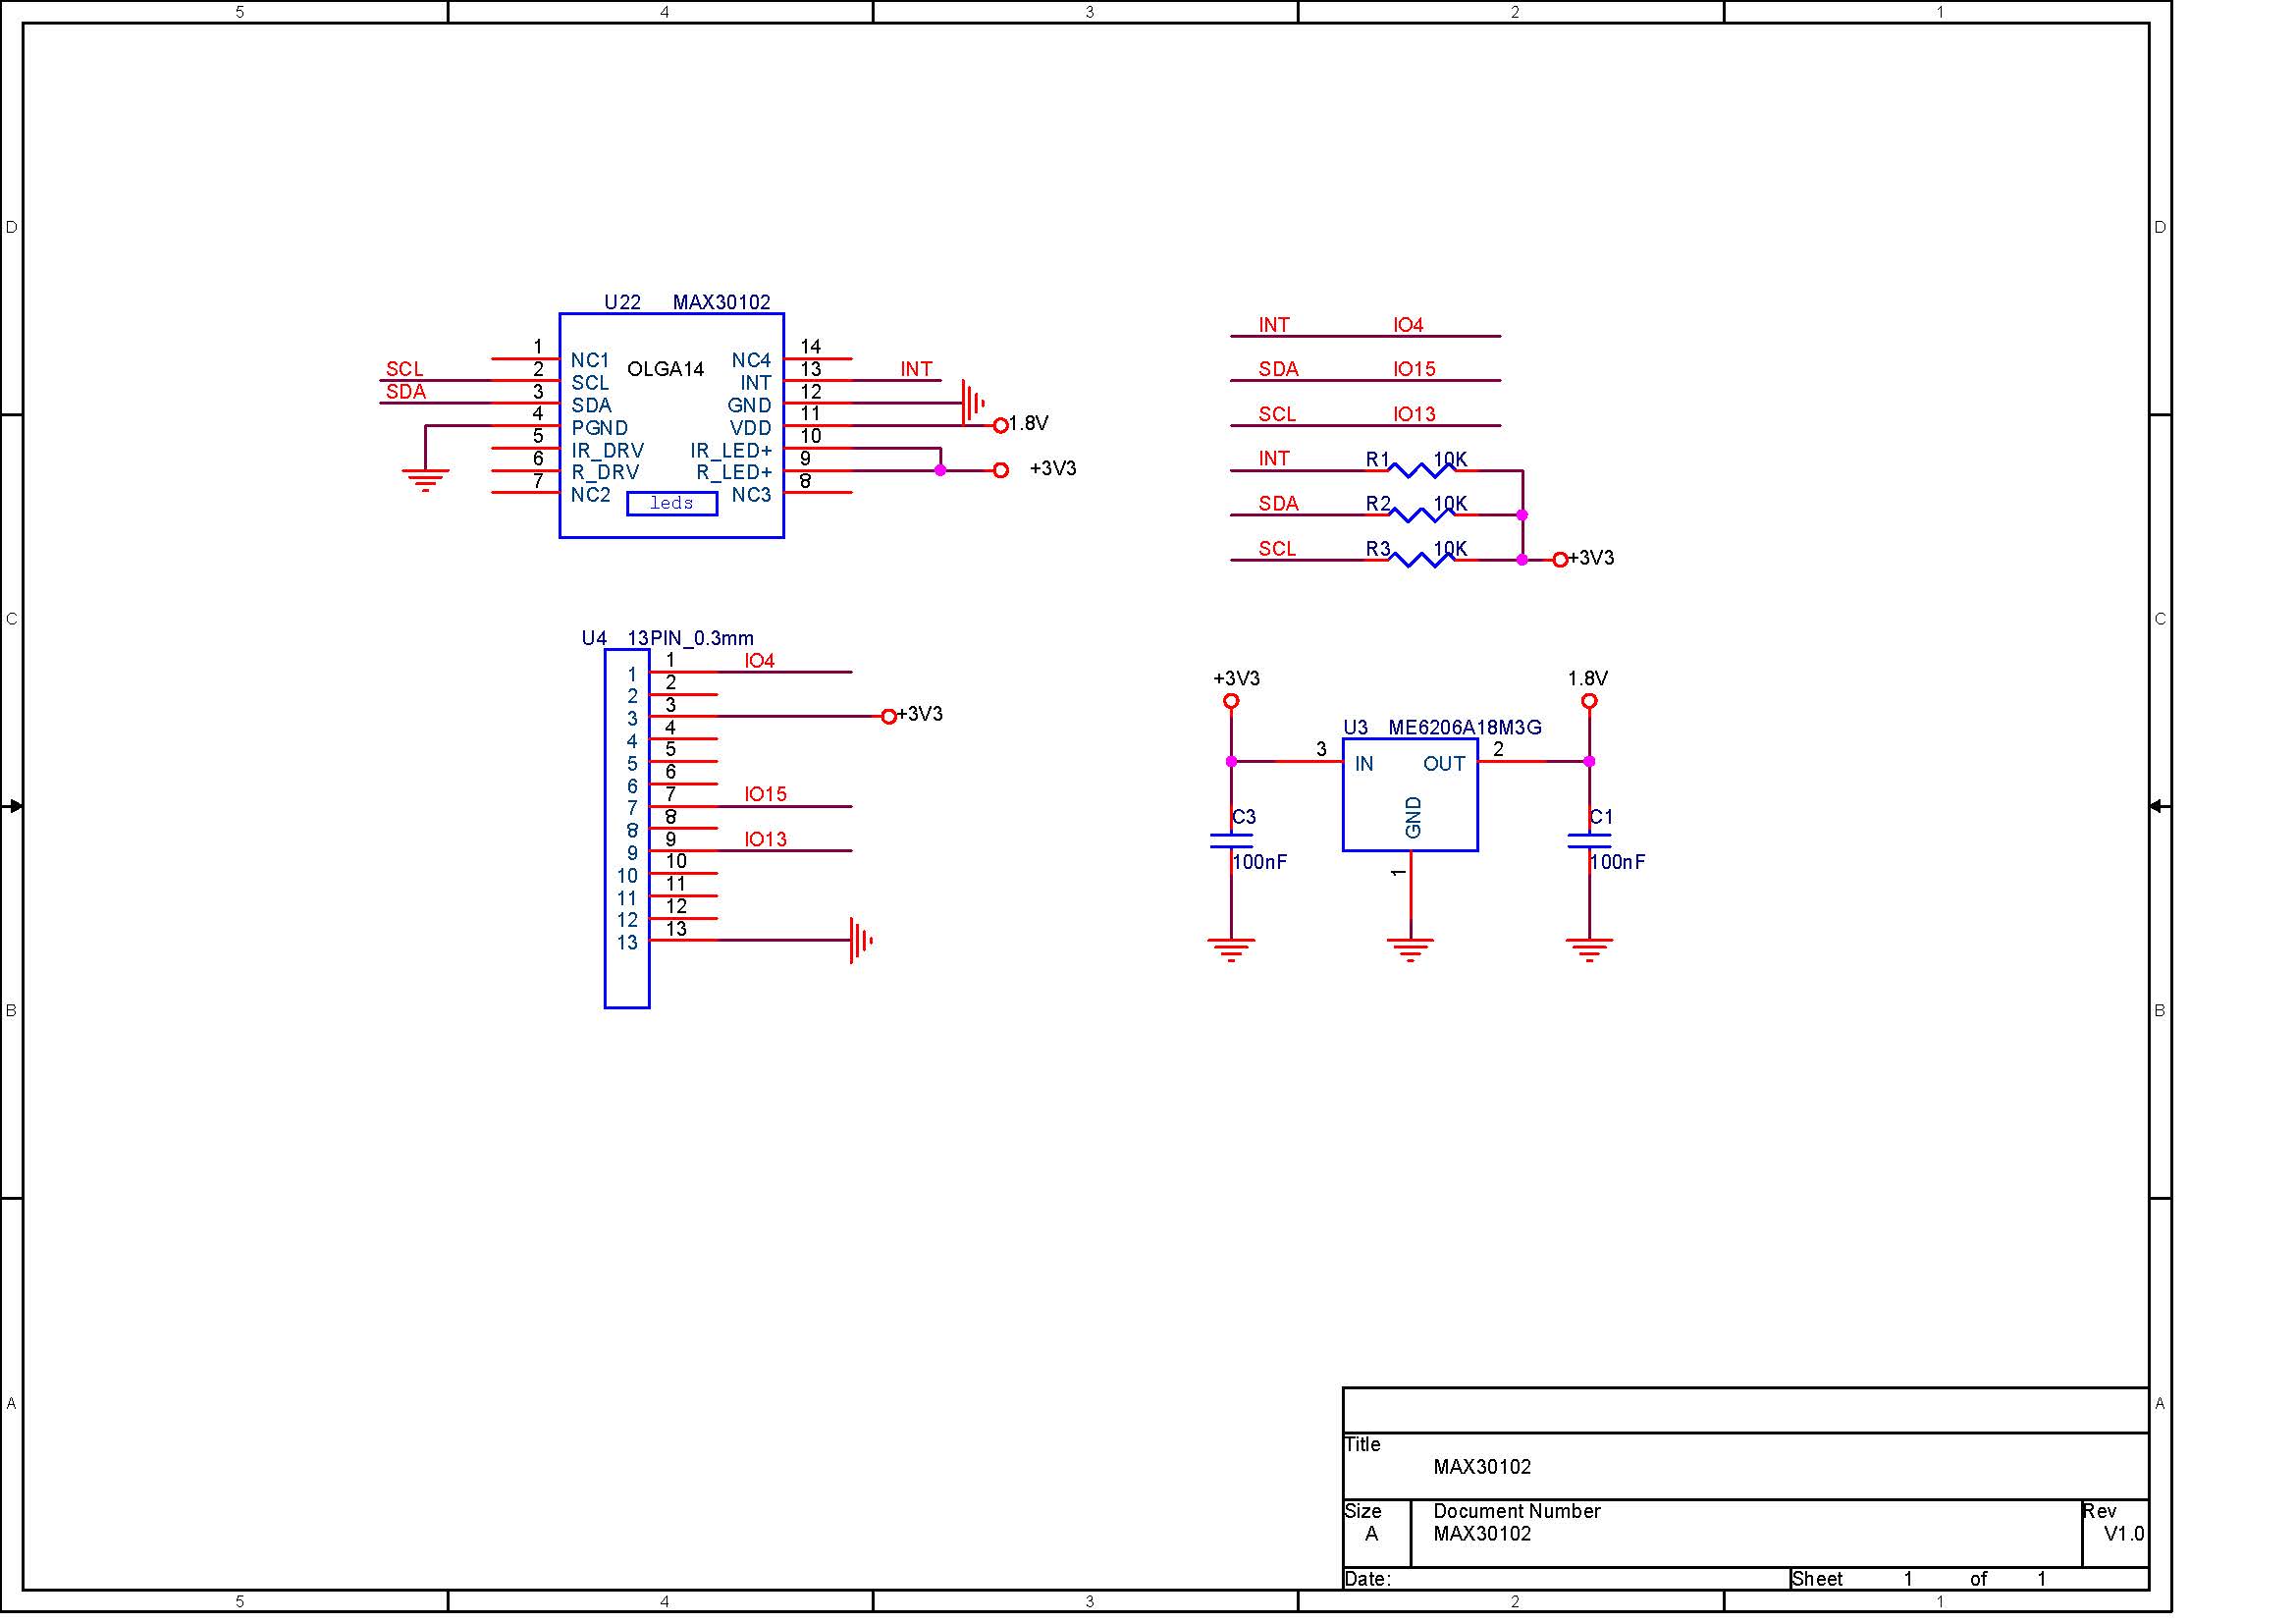Select the U22 MAX30102 chip symbol

pyautogui.click(x=671, y=425)
